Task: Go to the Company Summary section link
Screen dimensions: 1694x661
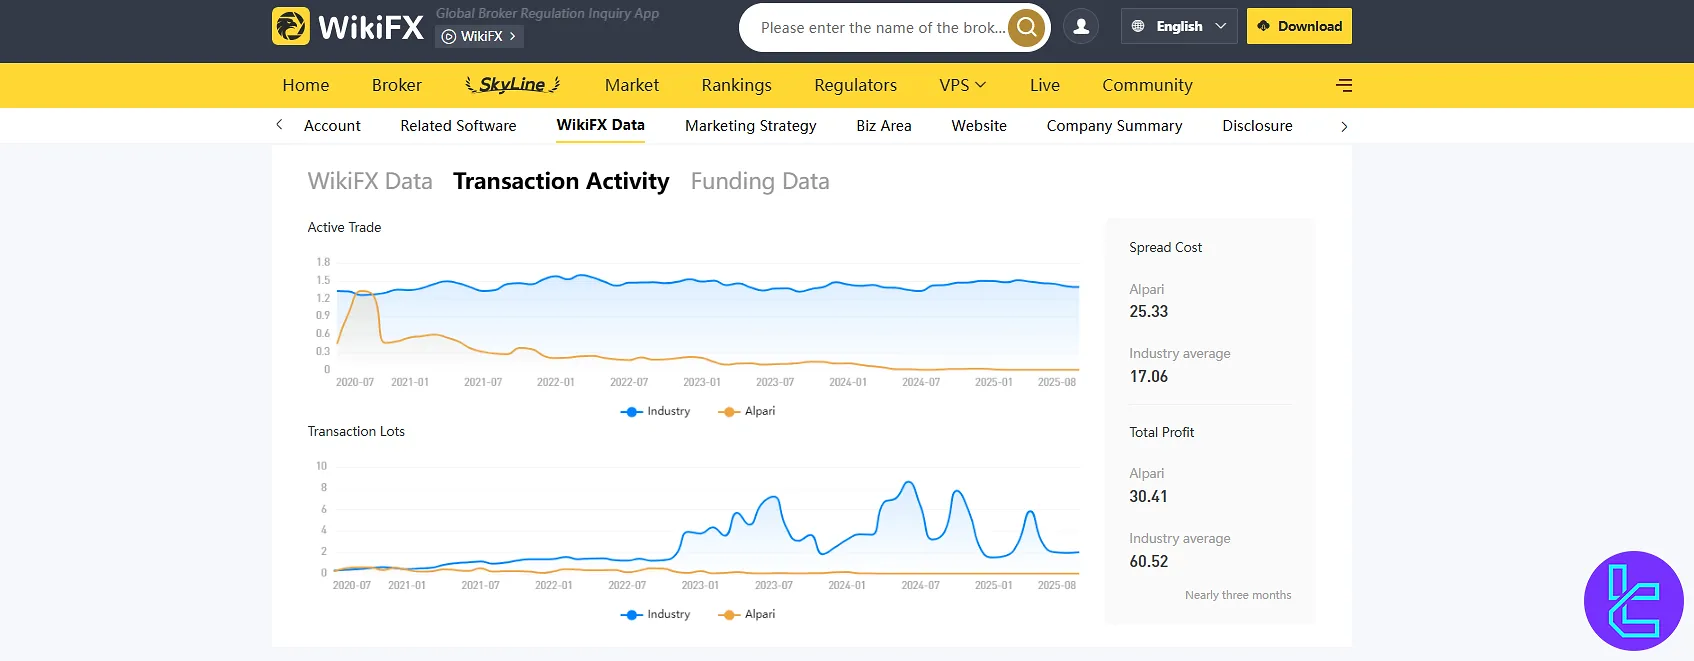Action: tap(1114, 126)
